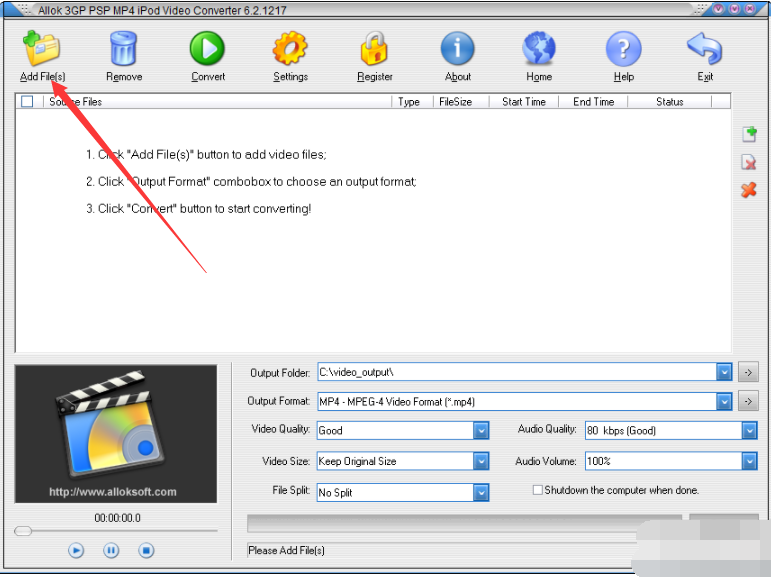771x577 pixels.
Task: Open the blue About info icon
Action: [x=457, y=48]
